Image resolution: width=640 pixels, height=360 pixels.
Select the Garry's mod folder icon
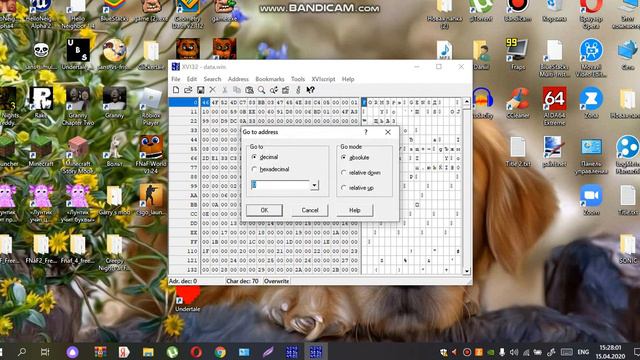pyautogui.click(x=114, y=200)
